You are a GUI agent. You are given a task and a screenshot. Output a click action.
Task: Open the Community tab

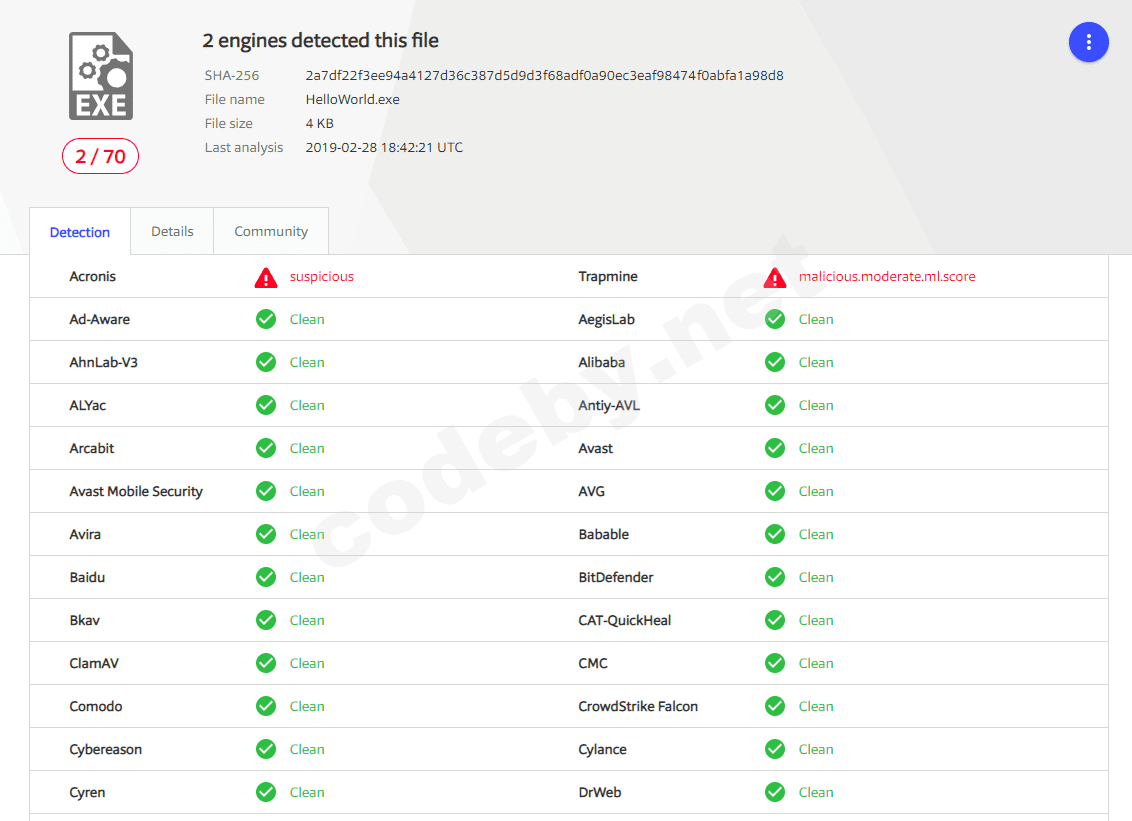click(x=271, y=231)
